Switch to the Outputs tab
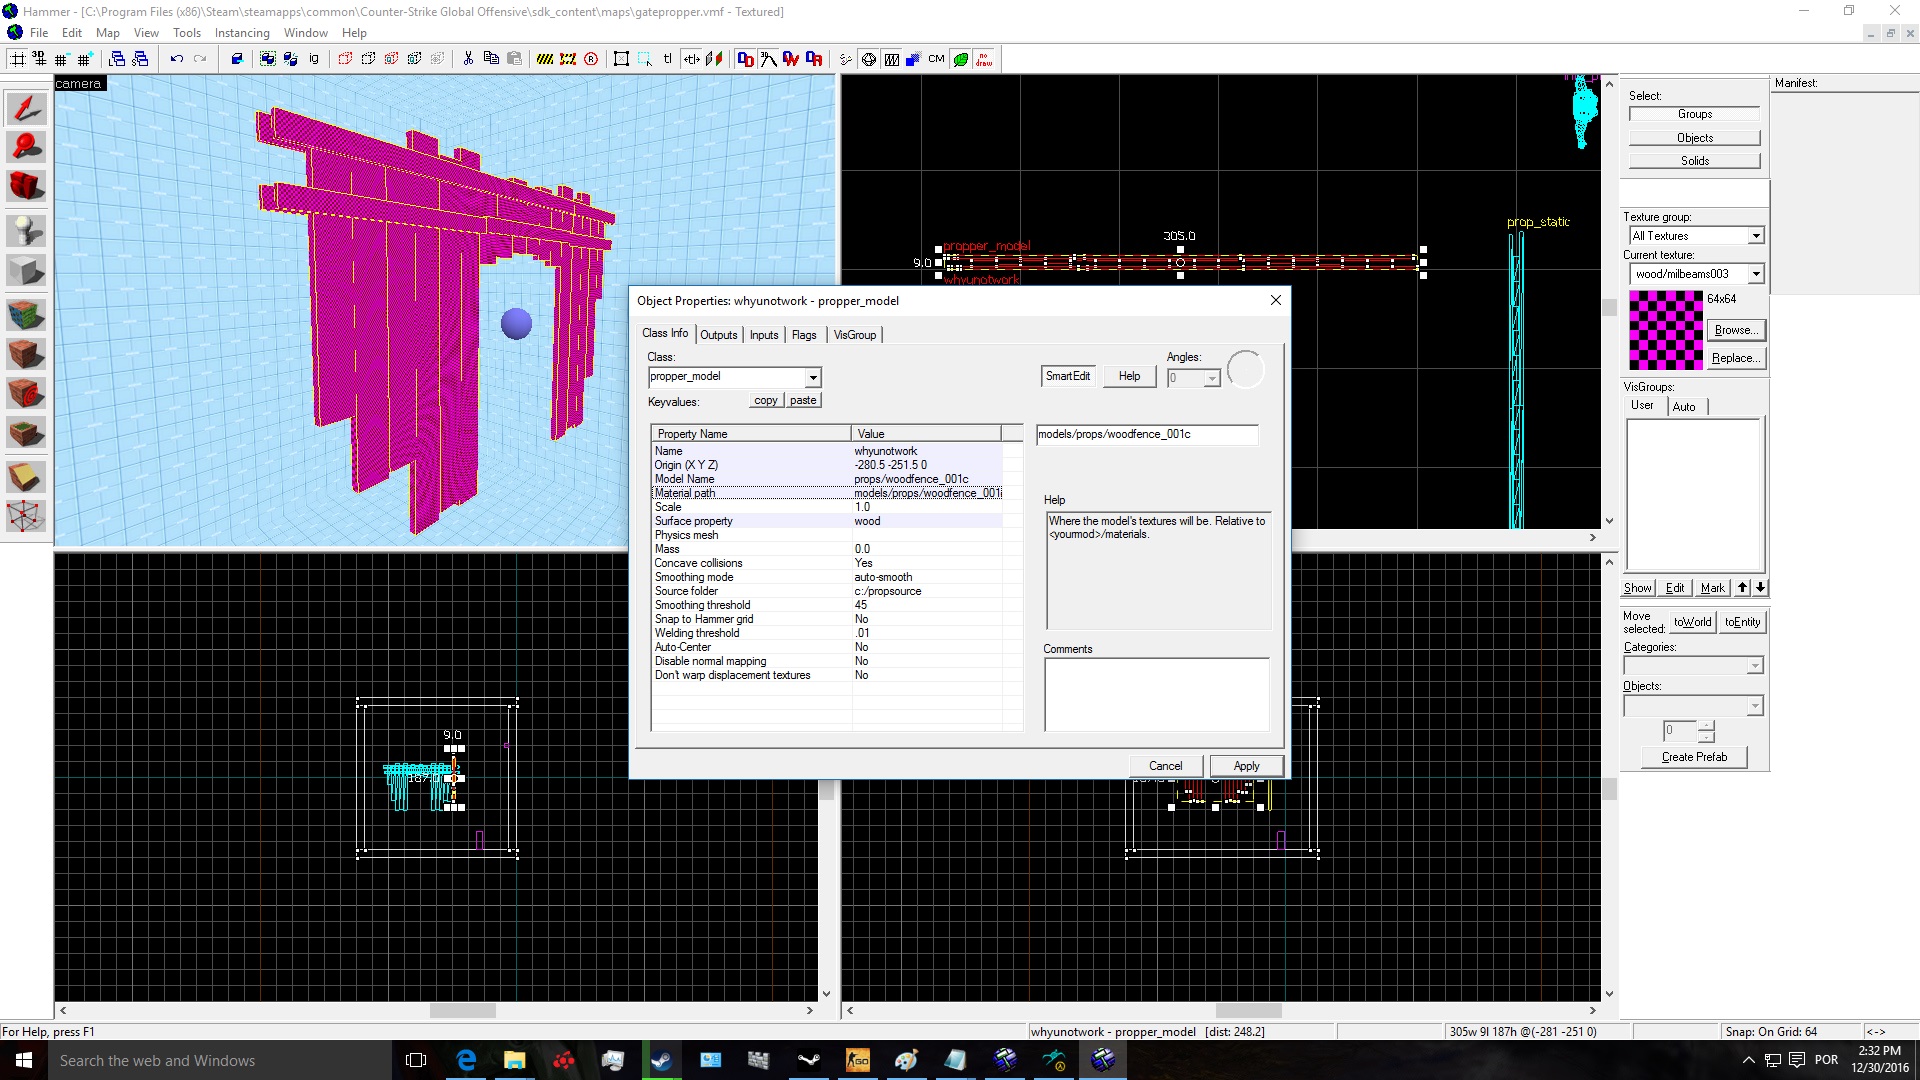Viewport: 1920px width, 1080px height. 717,334
